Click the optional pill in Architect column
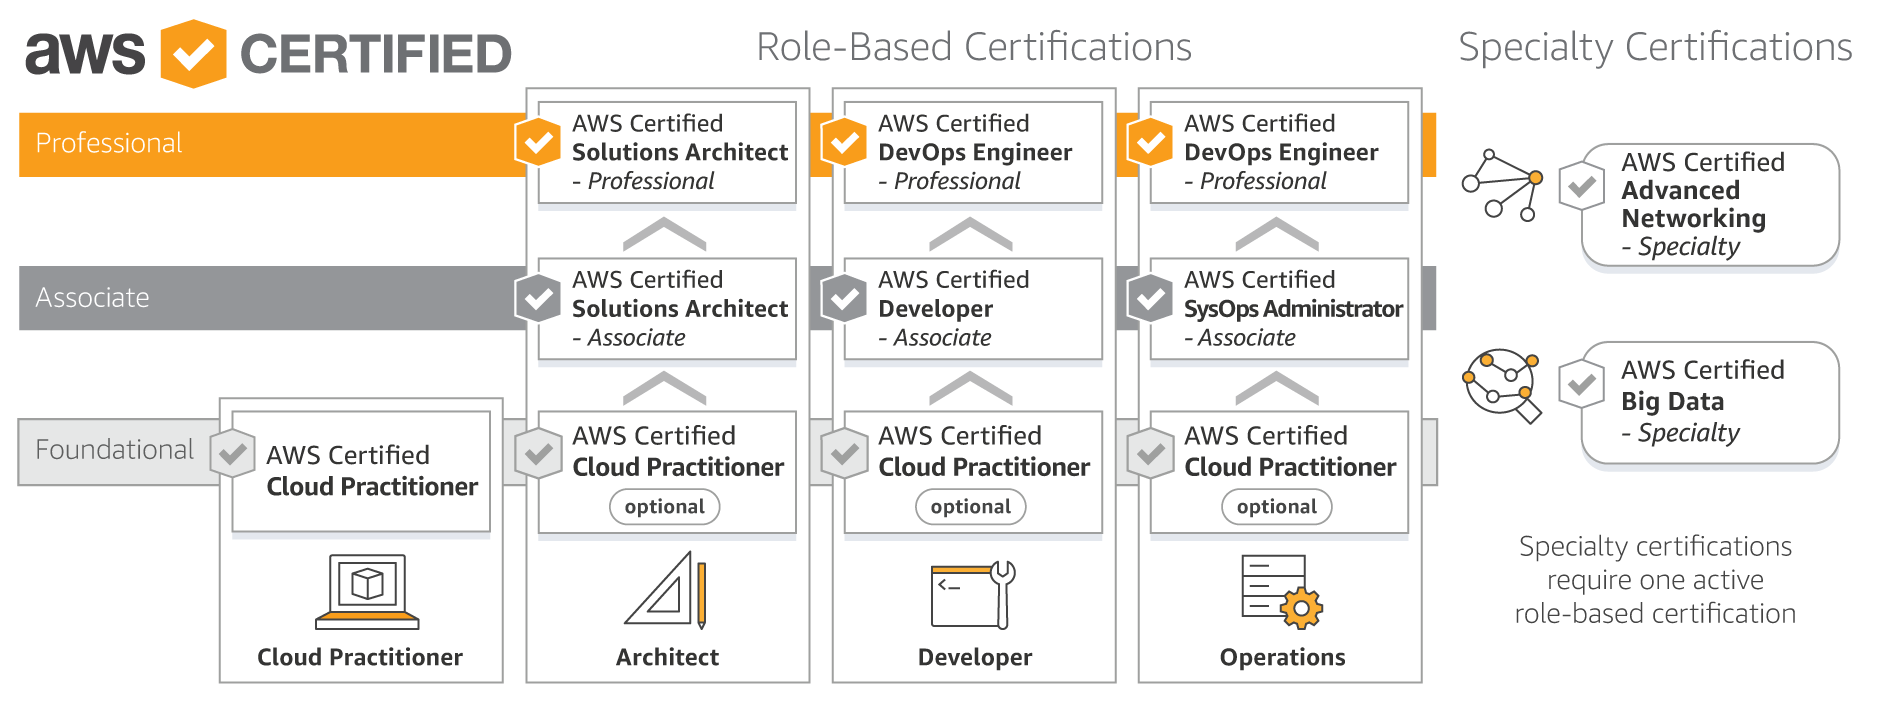Screen dimensions: 1890x702 [x=664, y=507]
